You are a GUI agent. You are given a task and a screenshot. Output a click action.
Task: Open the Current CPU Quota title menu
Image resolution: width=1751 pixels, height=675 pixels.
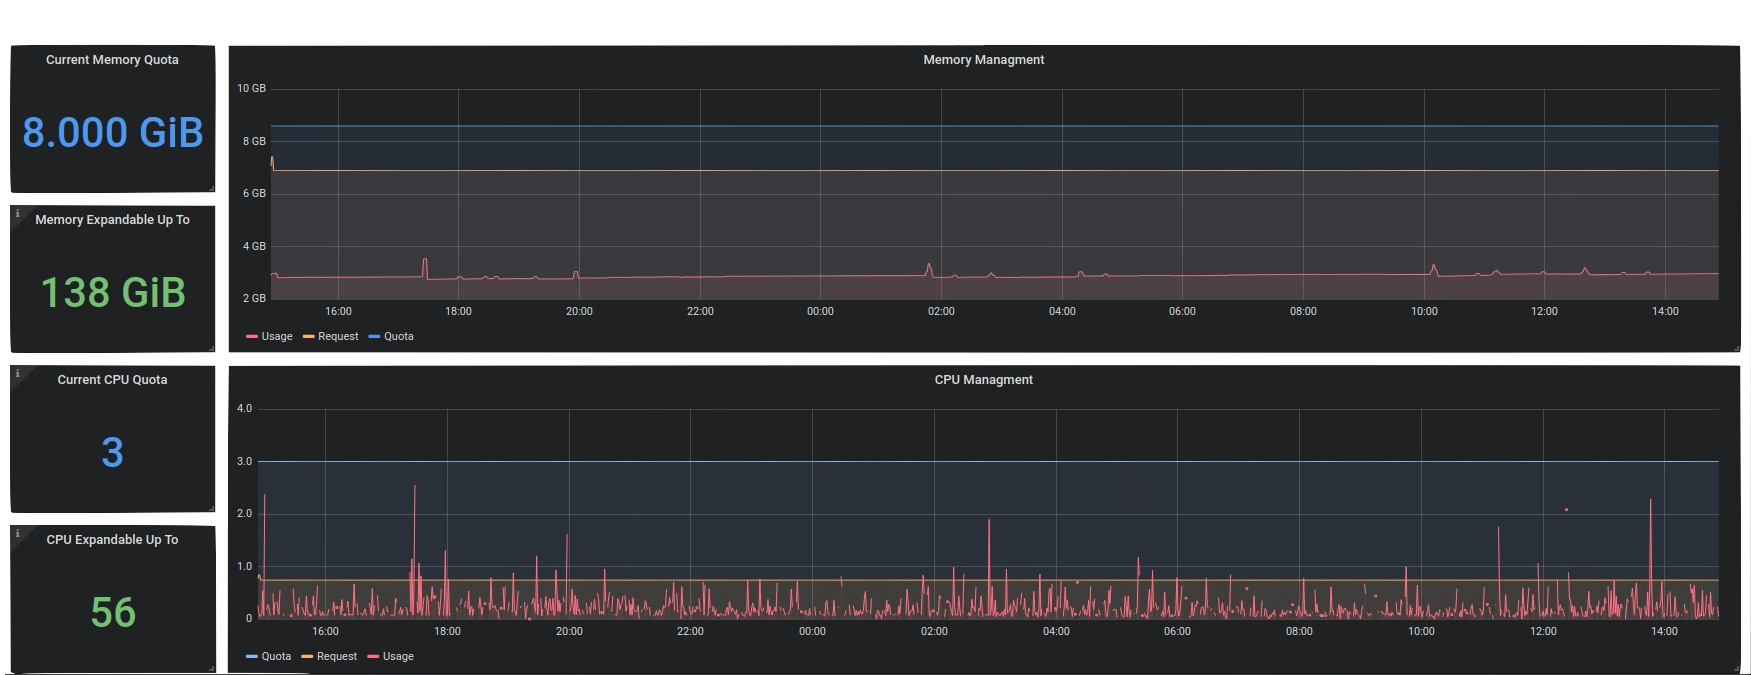click(112, 380)
